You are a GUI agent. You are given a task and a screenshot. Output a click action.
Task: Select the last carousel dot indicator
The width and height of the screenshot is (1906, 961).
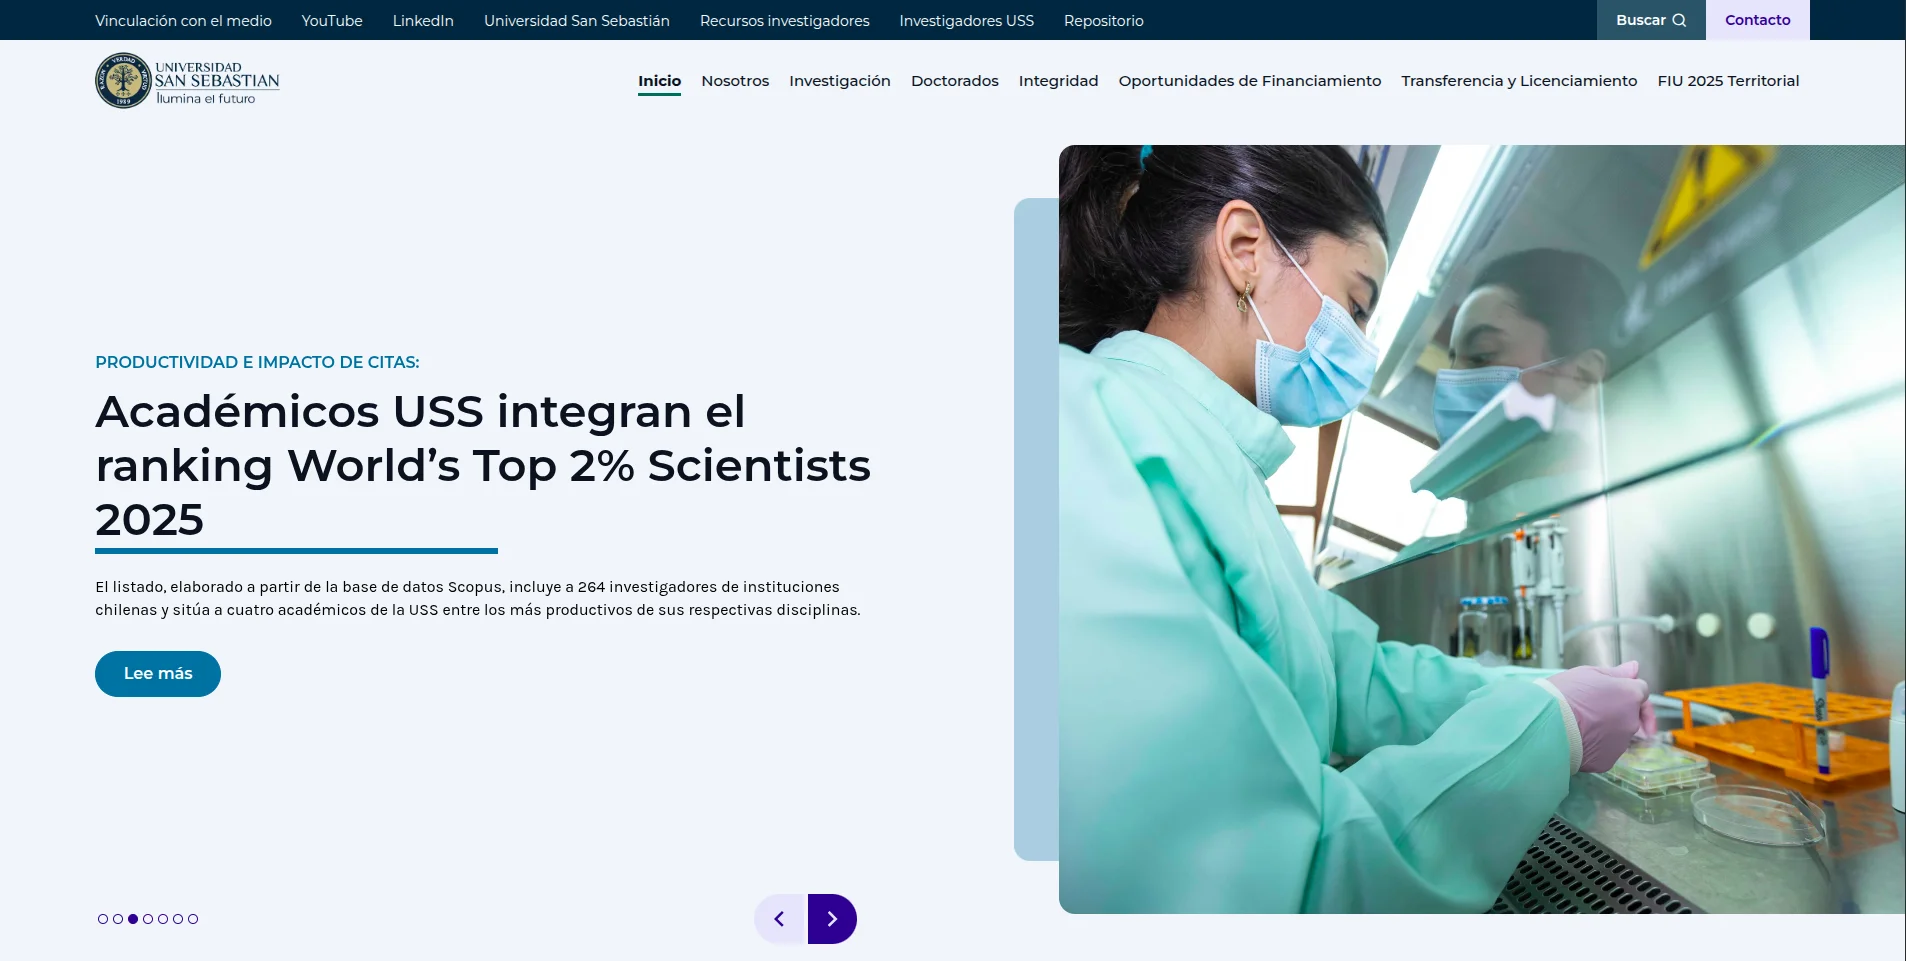193,919
